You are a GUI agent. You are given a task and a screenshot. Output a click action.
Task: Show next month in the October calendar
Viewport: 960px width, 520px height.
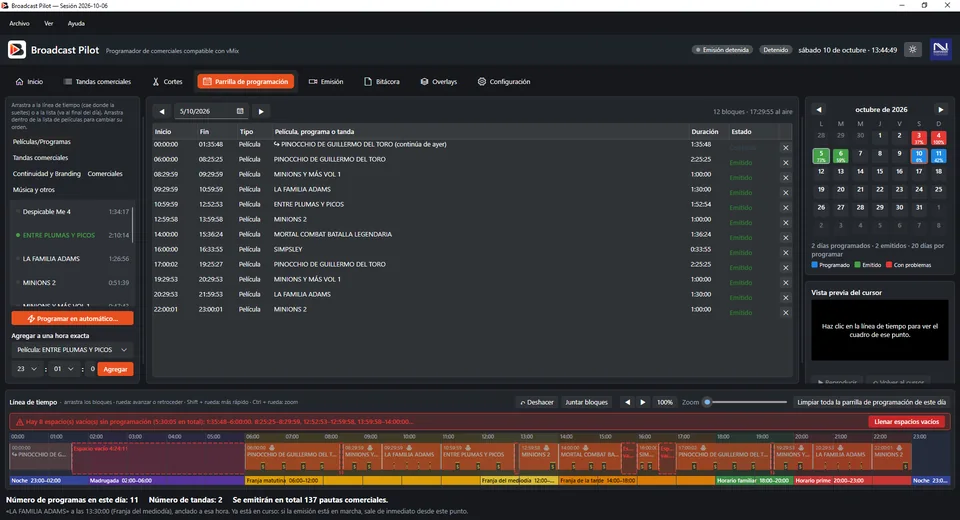[x=941, y=110]
